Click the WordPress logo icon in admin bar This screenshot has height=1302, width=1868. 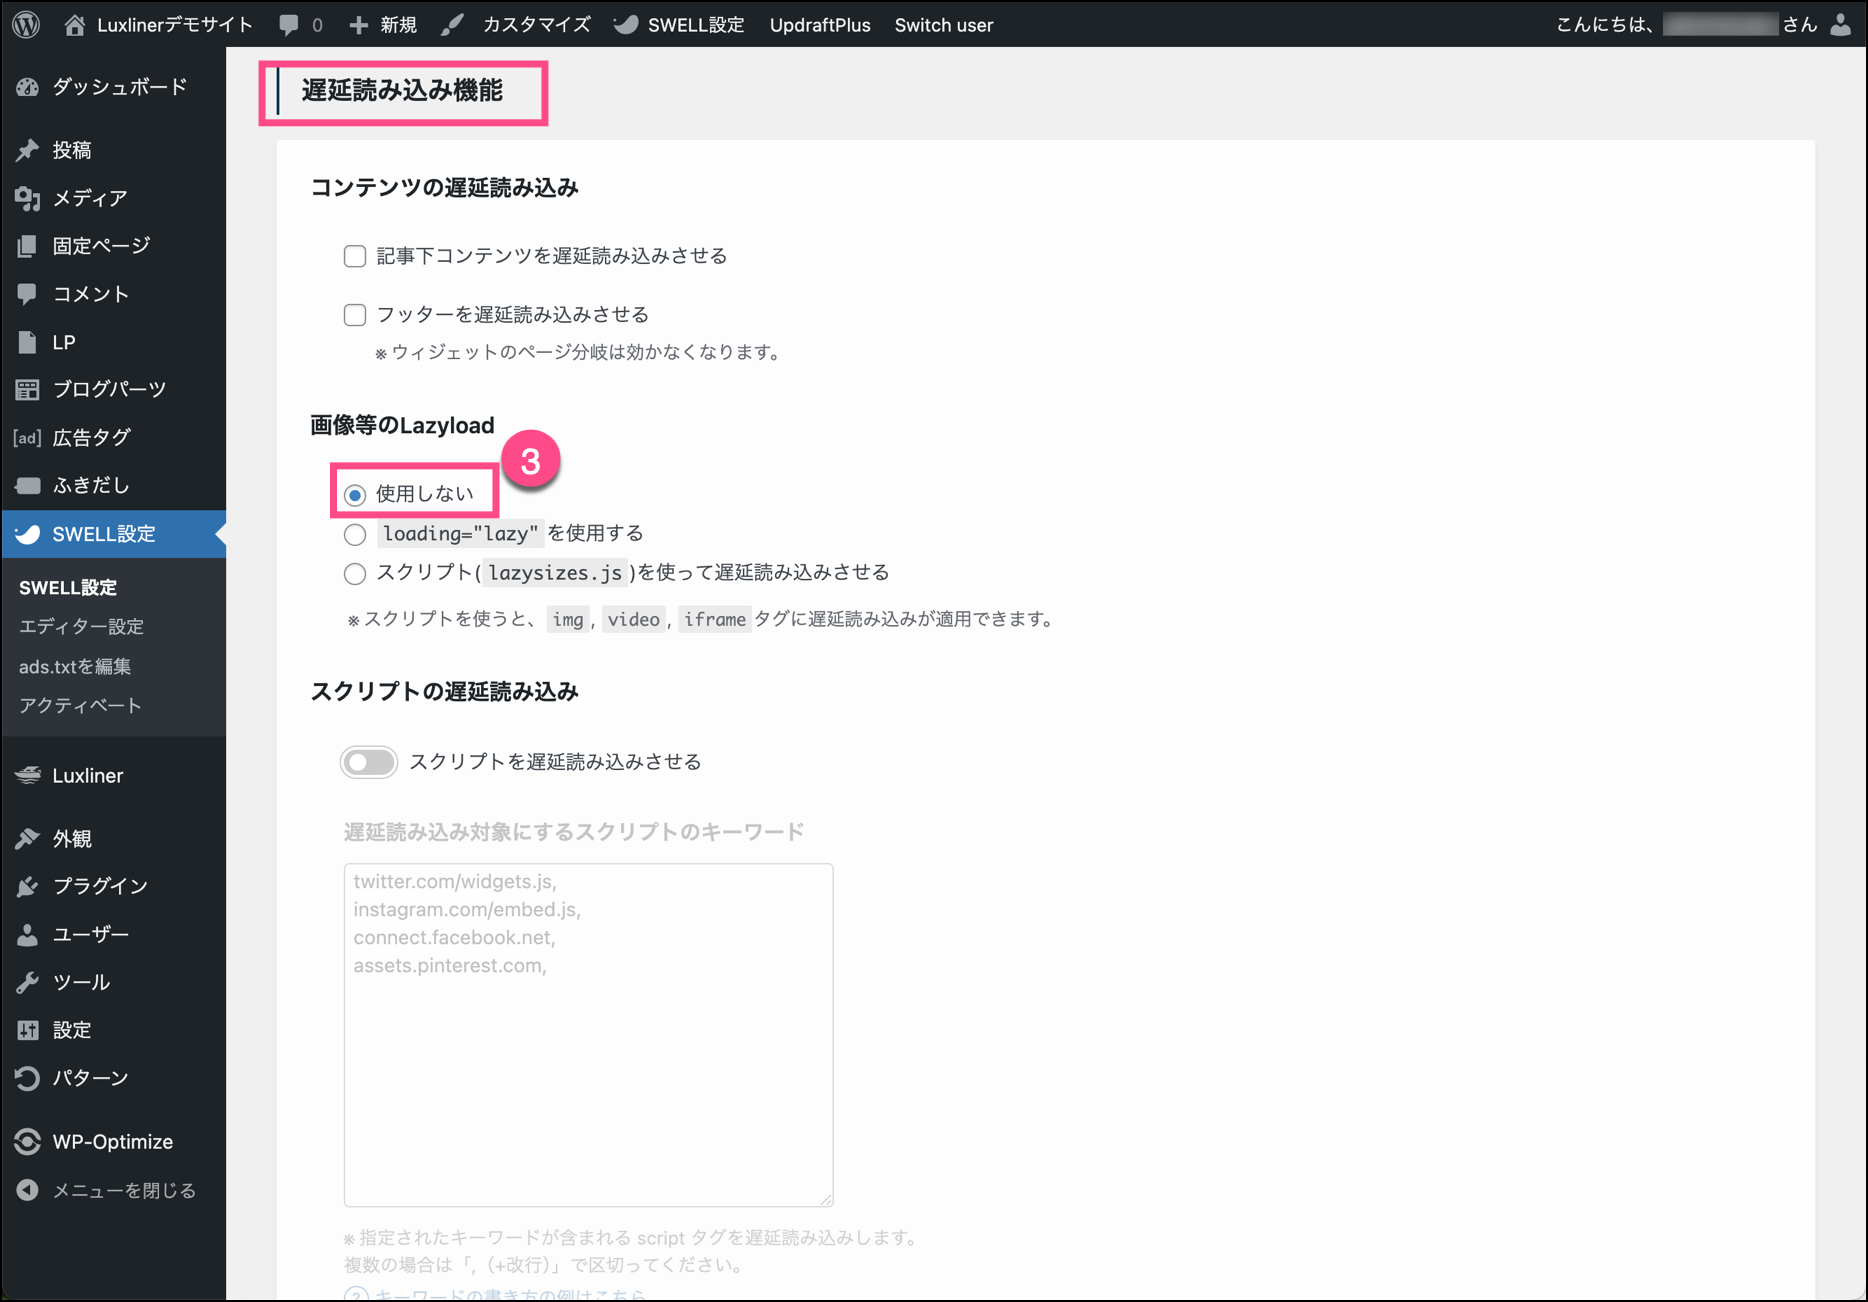click(x=27, y=25)
